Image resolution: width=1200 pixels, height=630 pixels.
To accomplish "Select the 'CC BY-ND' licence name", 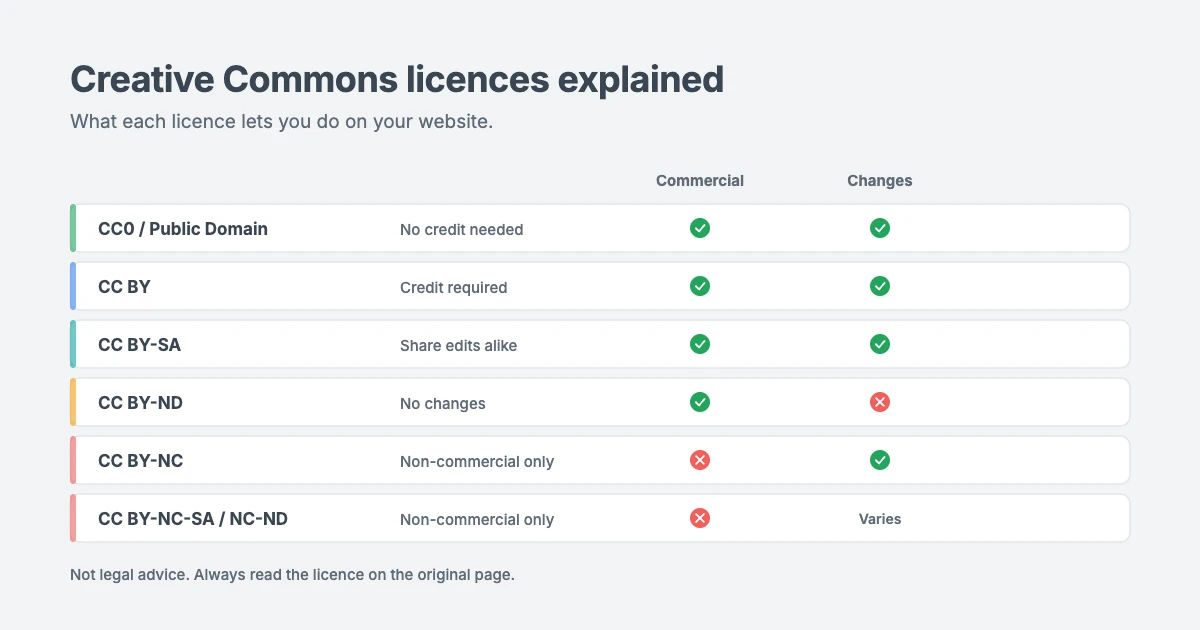I will click(140, 403).
